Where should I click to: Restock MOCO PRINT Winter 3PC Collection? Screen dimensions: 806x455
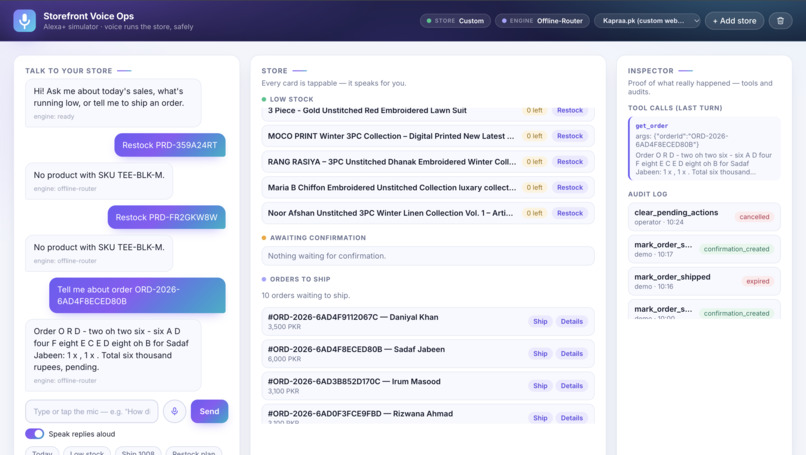570,136
